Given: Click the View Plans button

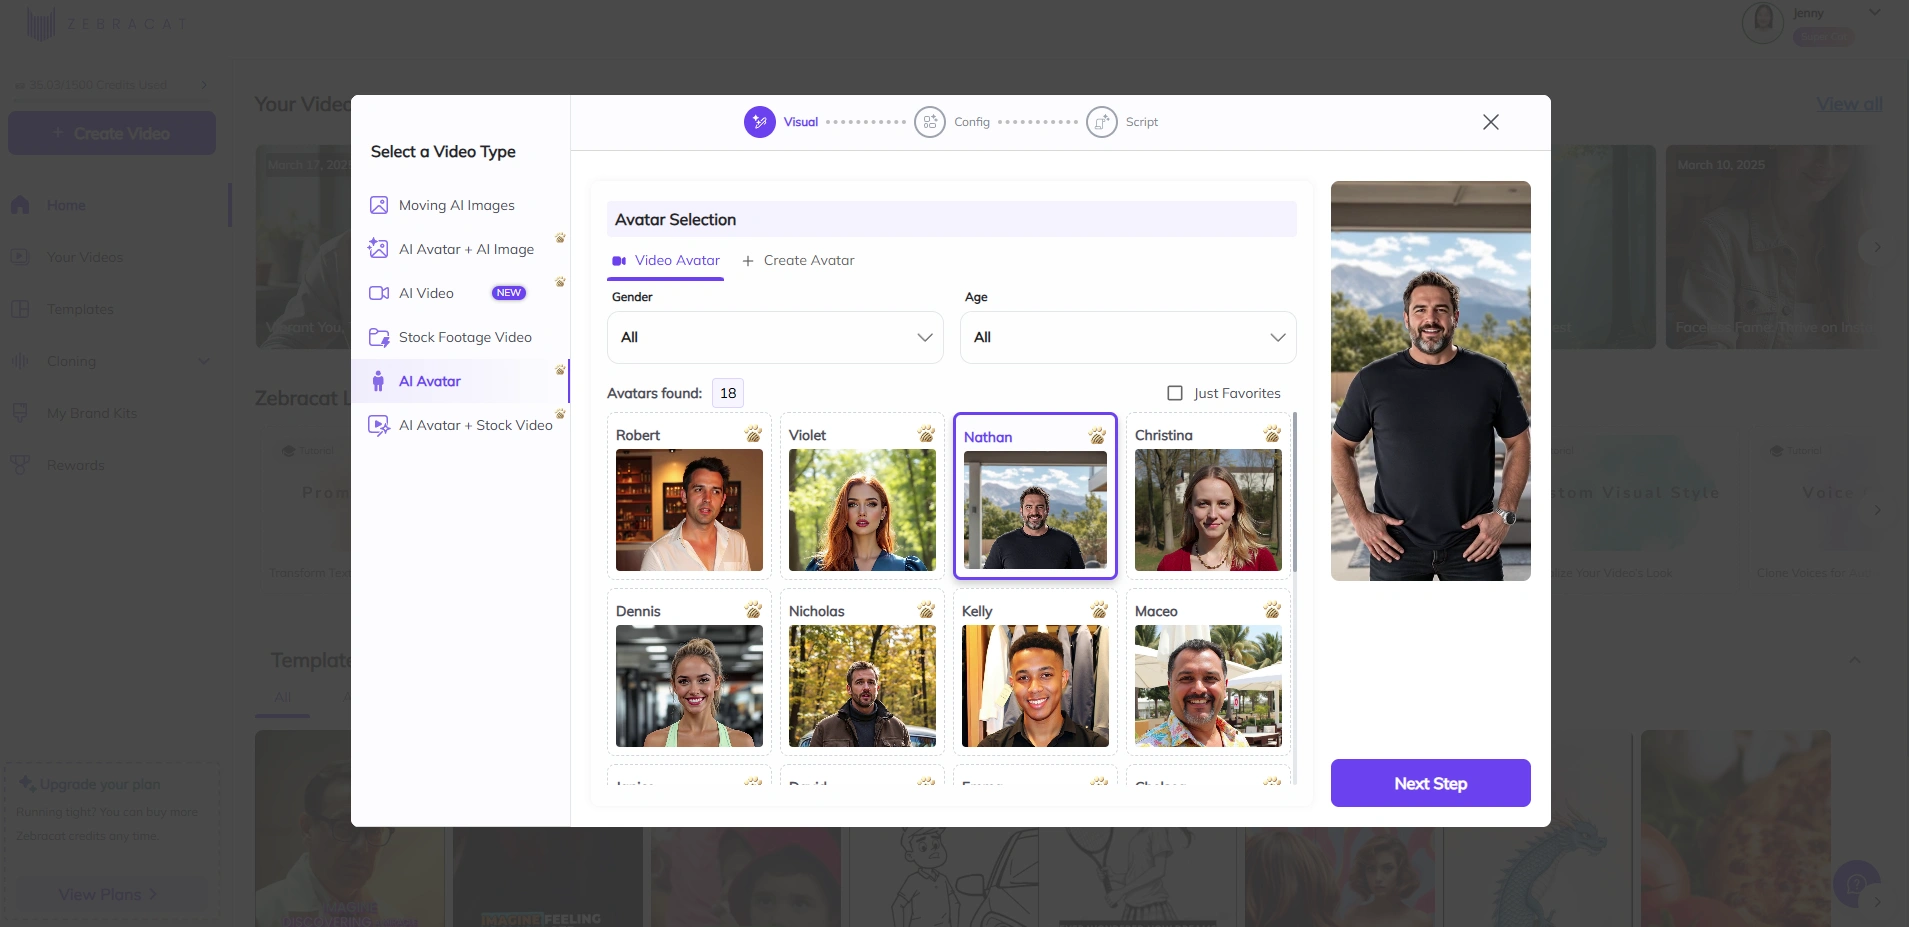Looking at the screenshot, I should 108,894.
